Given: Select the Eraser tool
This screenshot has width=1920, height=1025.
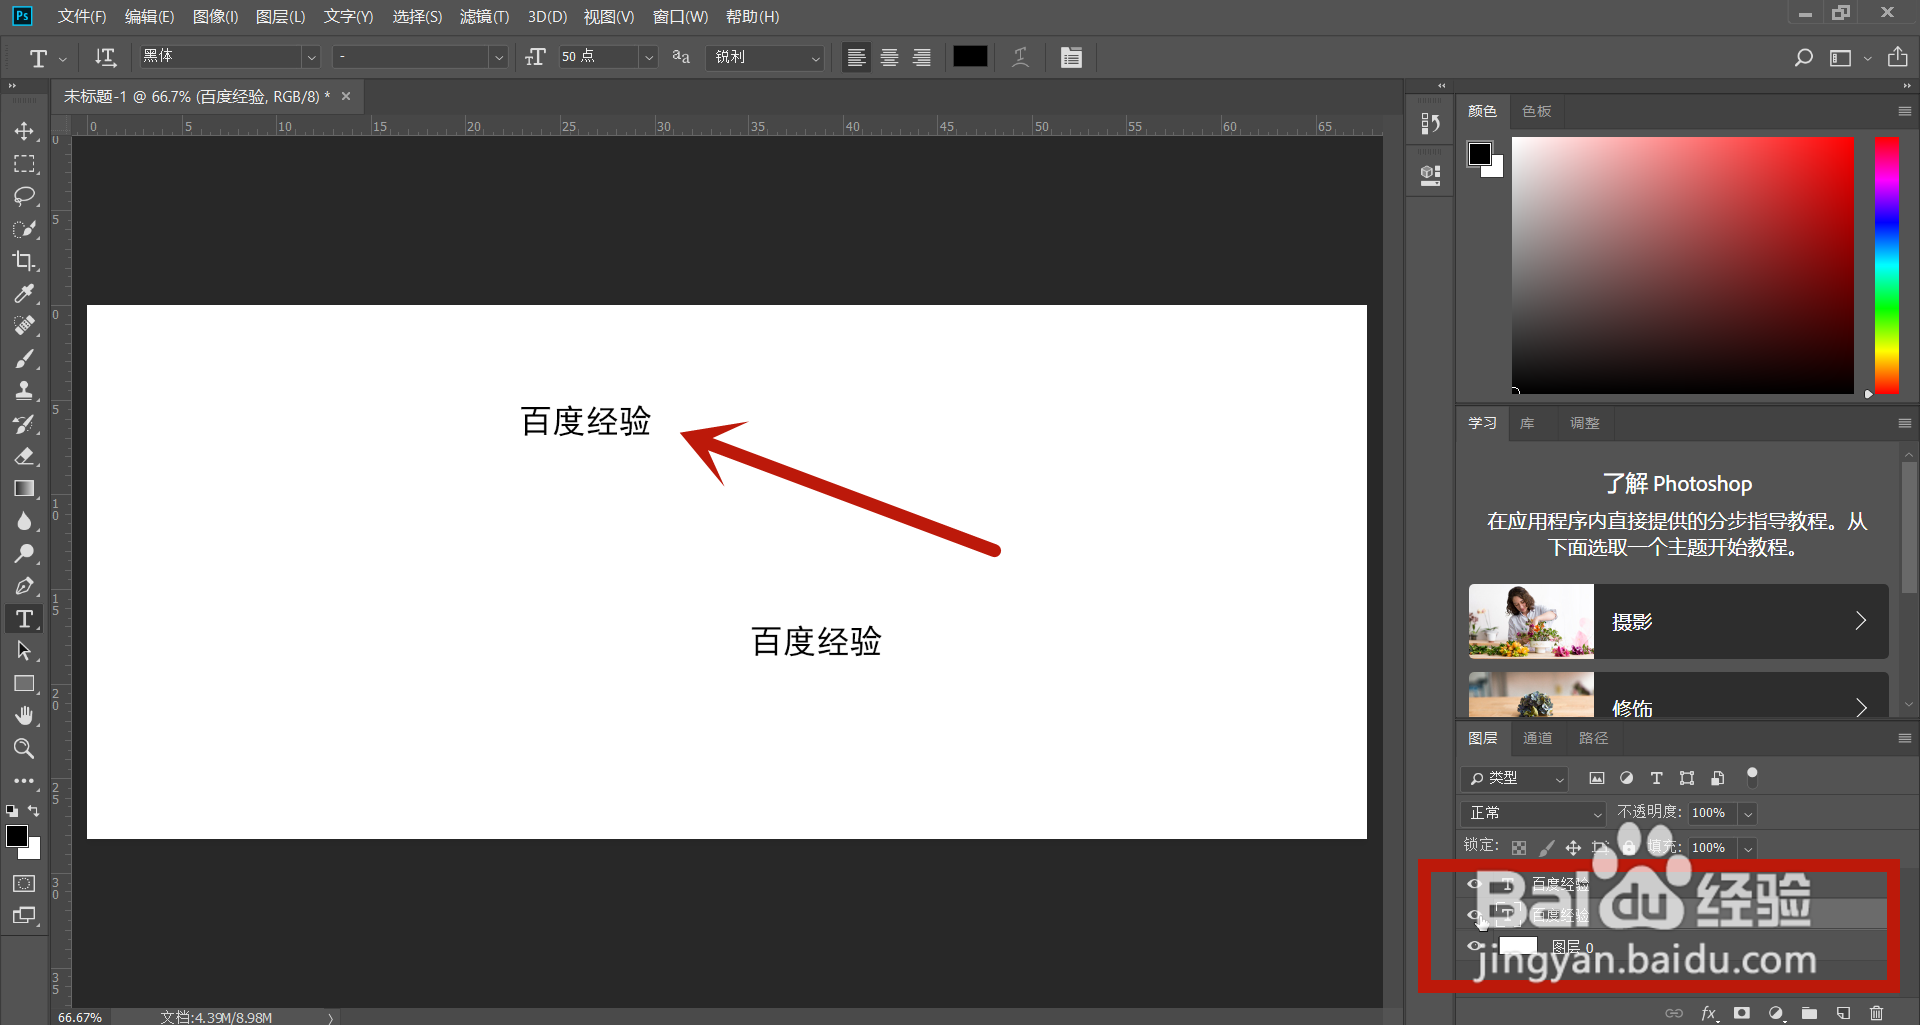Looking at the screenshot, I should tap(24, 456).
